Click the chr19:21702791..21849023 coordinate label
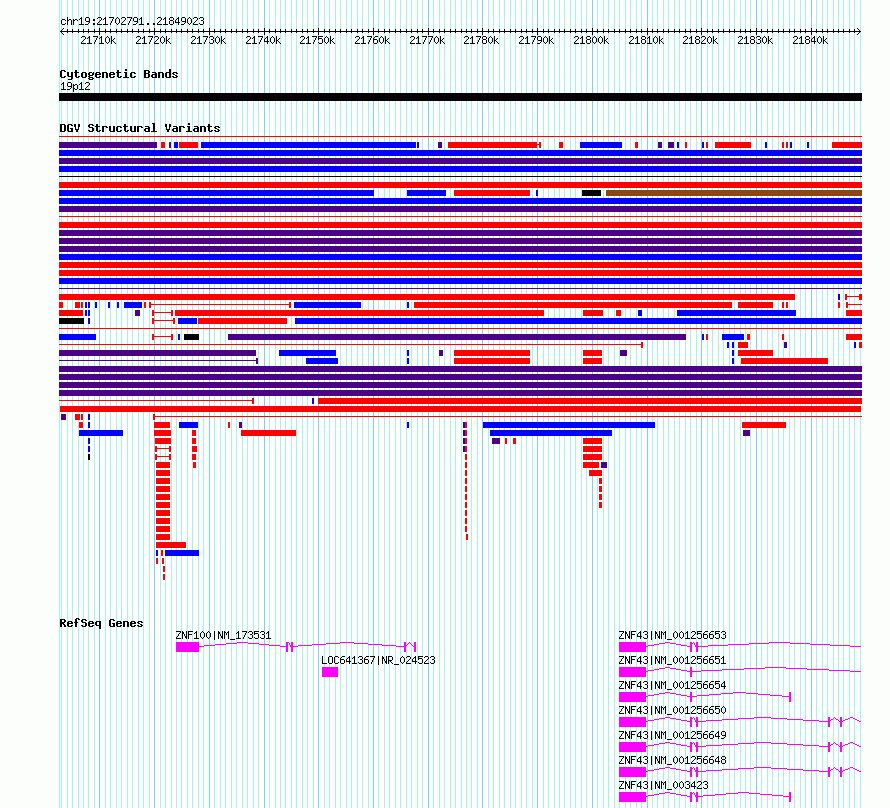The width and height of the screenshot is (890, 808). [x=132, y=21]
